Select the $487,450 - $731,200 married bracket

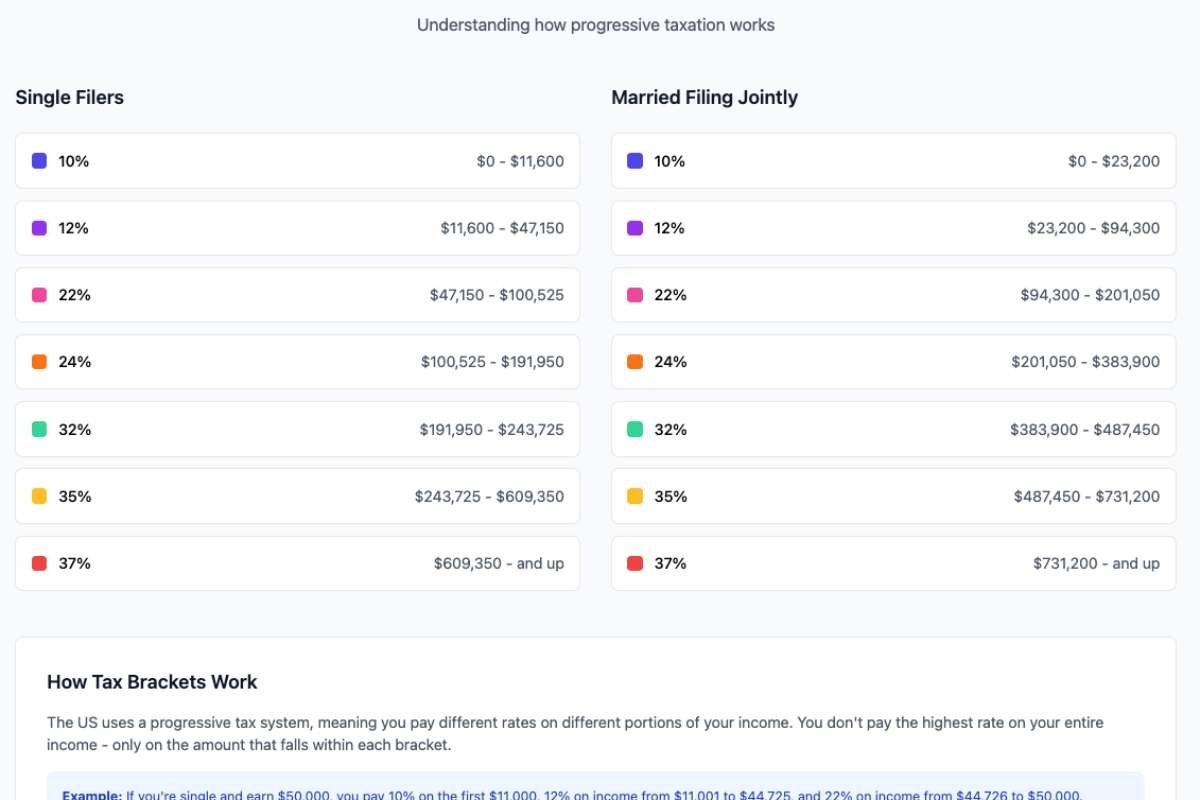coord(893,496)
